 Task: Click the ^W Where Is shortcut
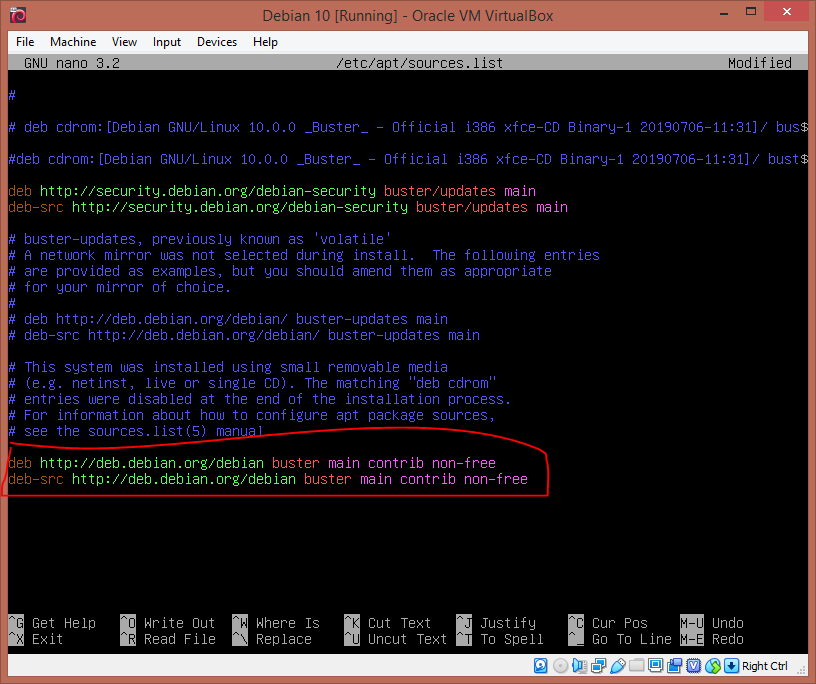tap(276, 623)
